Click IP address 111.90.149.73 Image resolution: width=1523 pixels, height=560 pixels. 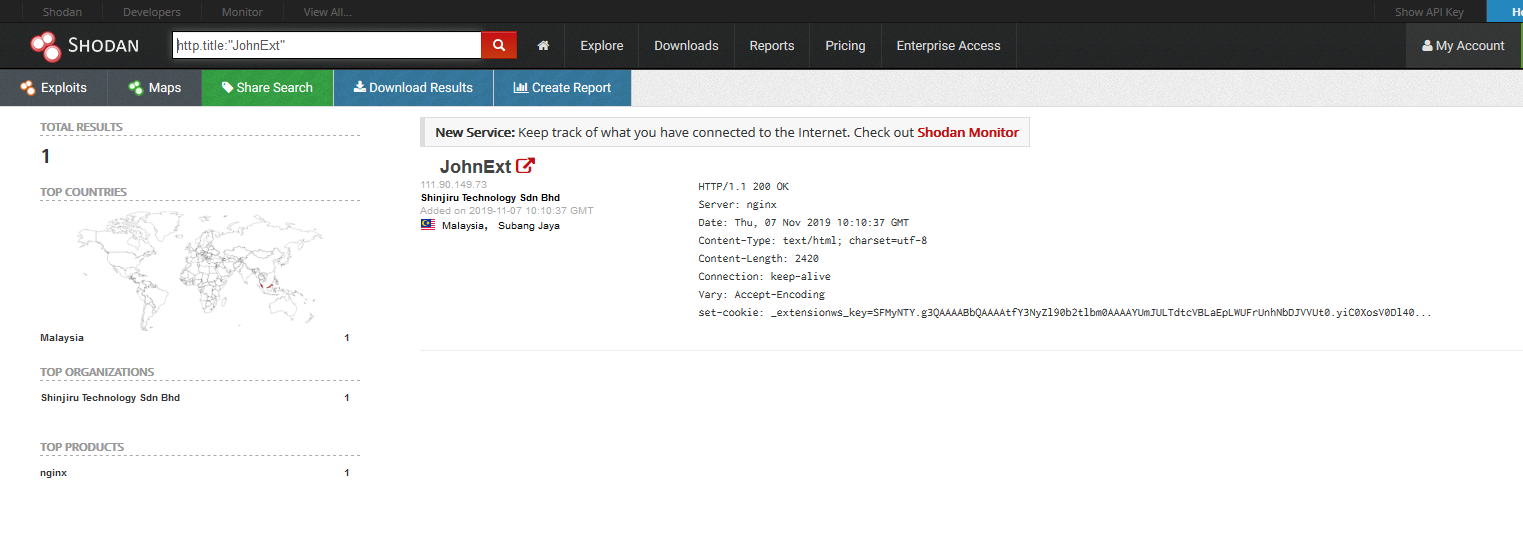click(x=454, y=185)
